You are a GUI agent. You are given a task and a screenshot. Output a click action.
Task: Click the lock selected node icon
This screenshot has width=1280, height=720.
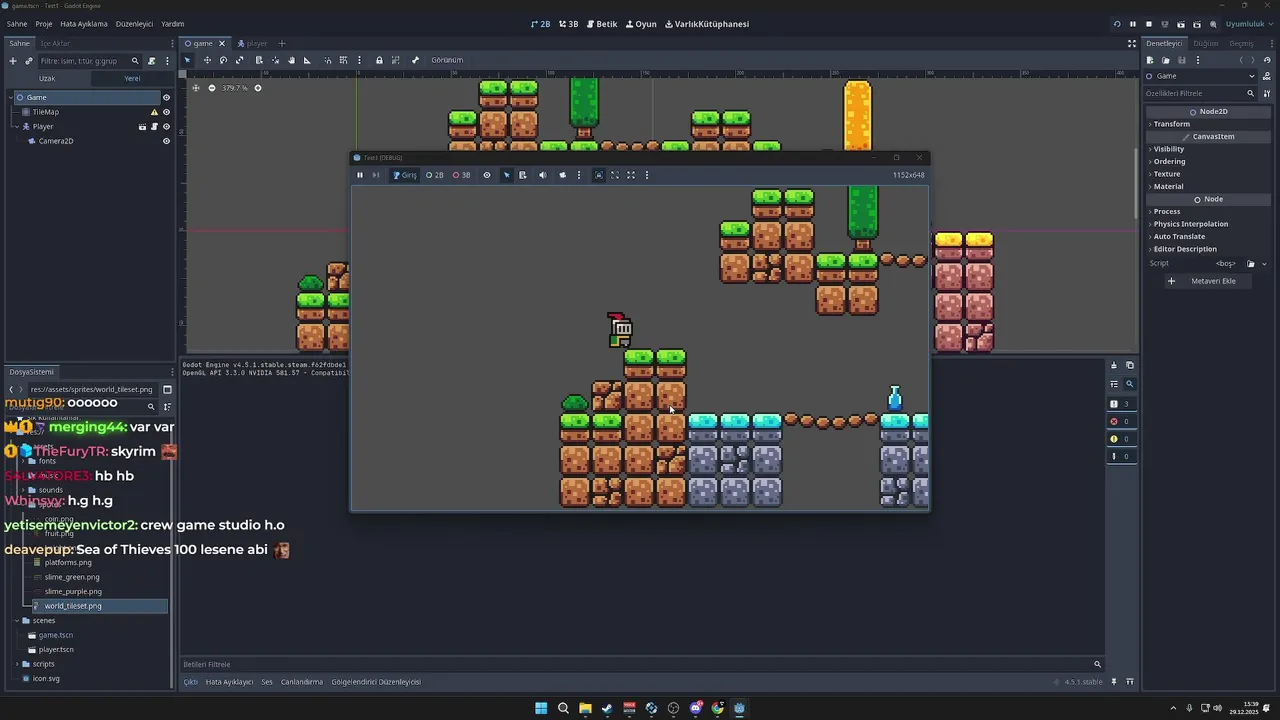379,60
